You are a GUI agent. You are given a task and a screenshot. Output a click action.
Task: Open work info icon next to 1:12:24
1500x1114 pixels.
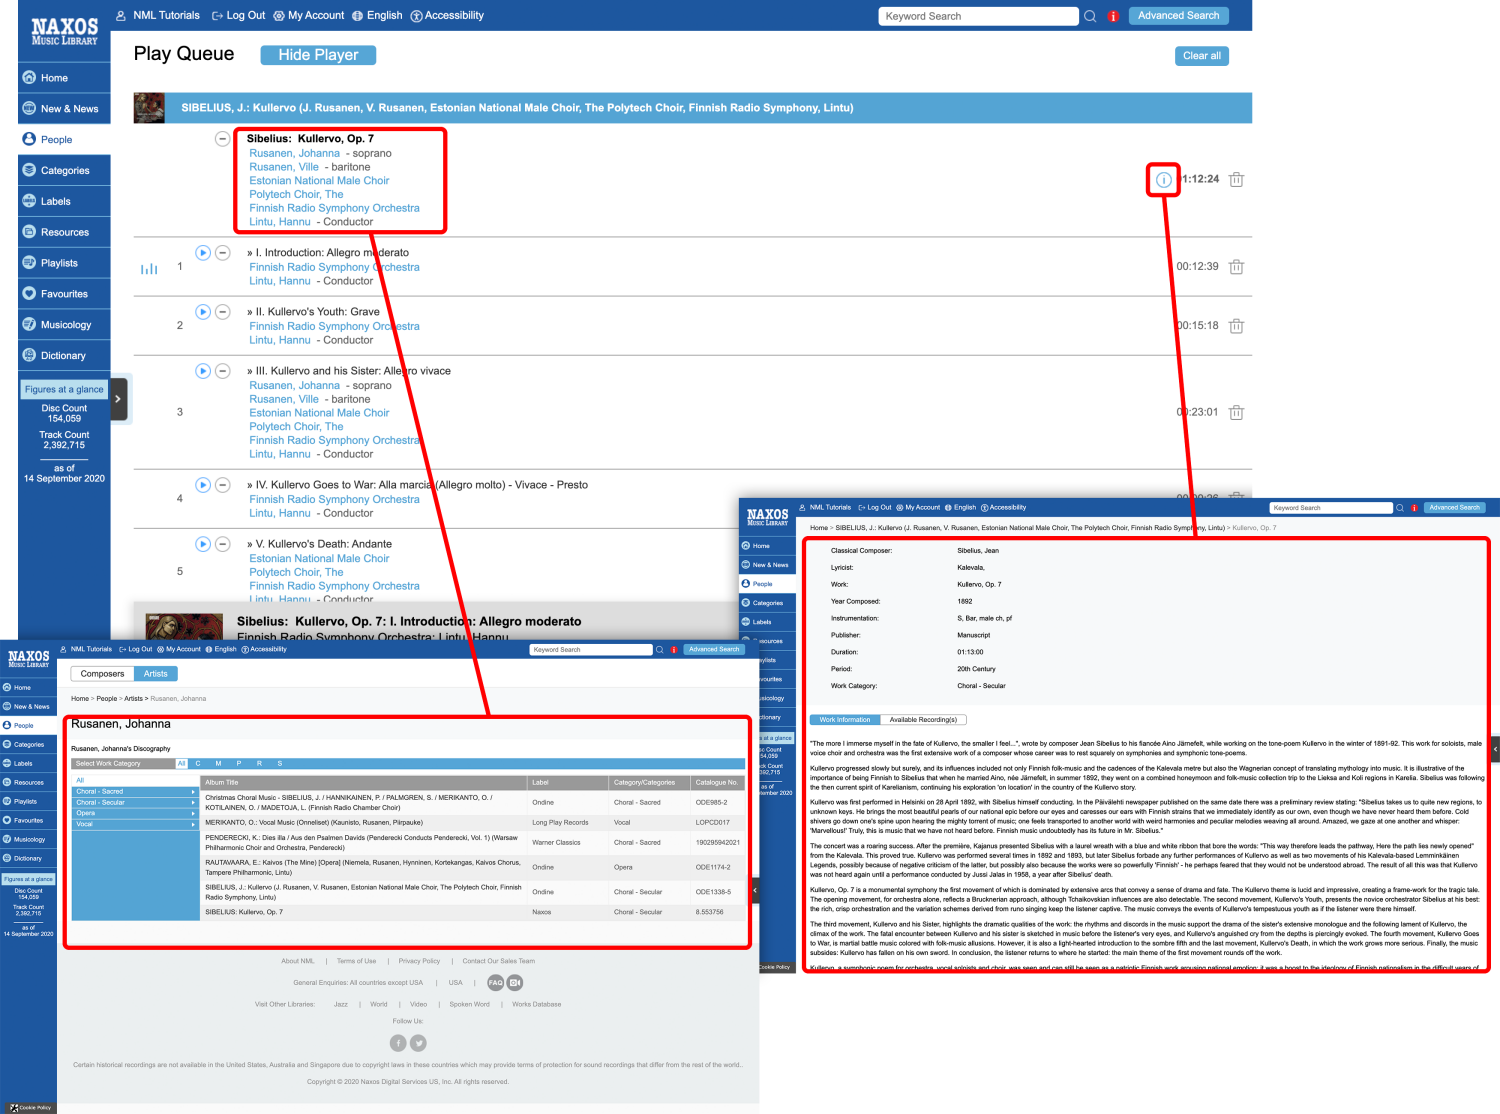coord(1163,180)
